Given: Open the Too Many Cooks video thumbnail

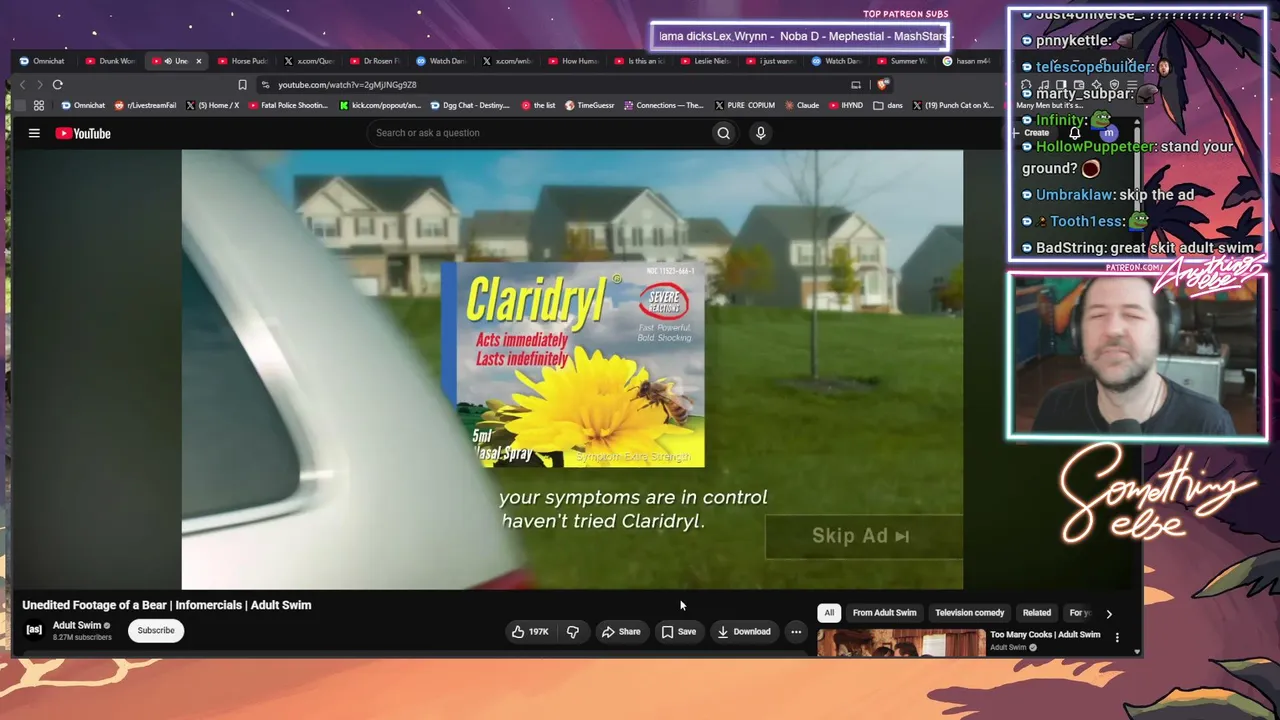Looking at the screenshot, I should [x=901, y=643].
